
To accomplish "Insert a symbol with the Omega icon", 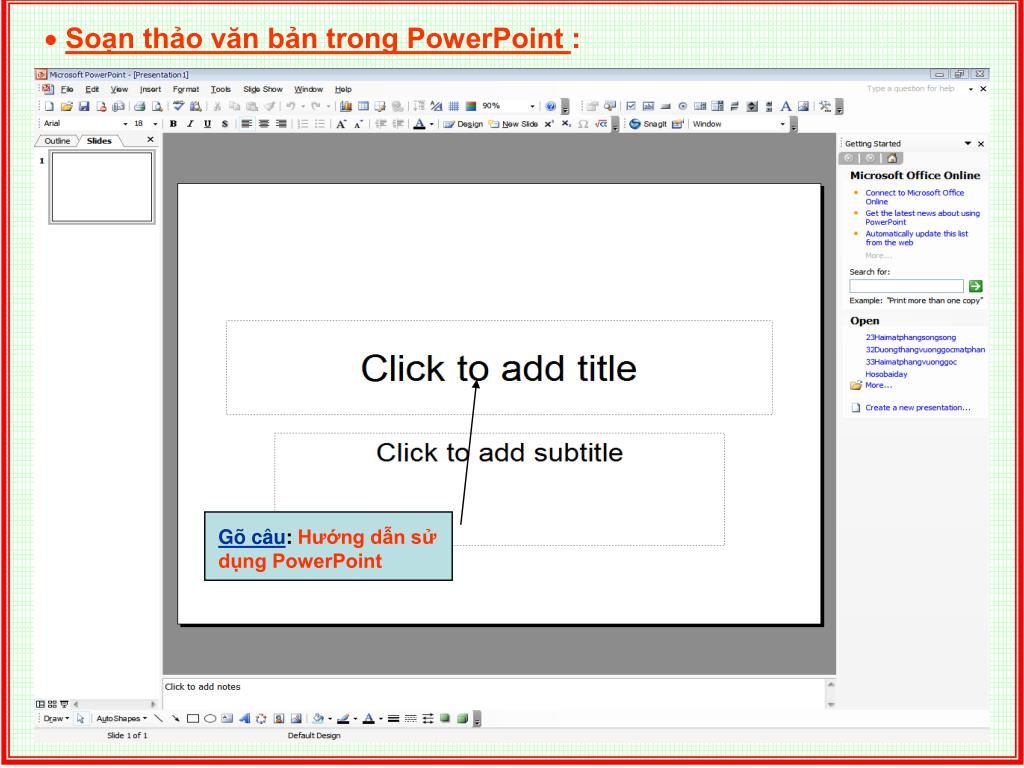I will coord(583,124).
